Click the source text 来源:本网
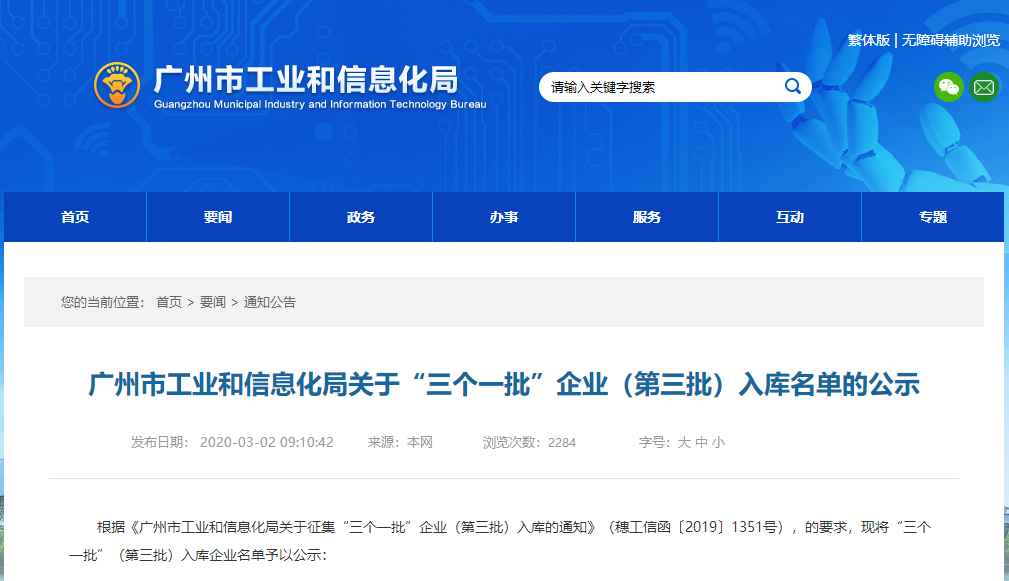 tap(400, 442)
